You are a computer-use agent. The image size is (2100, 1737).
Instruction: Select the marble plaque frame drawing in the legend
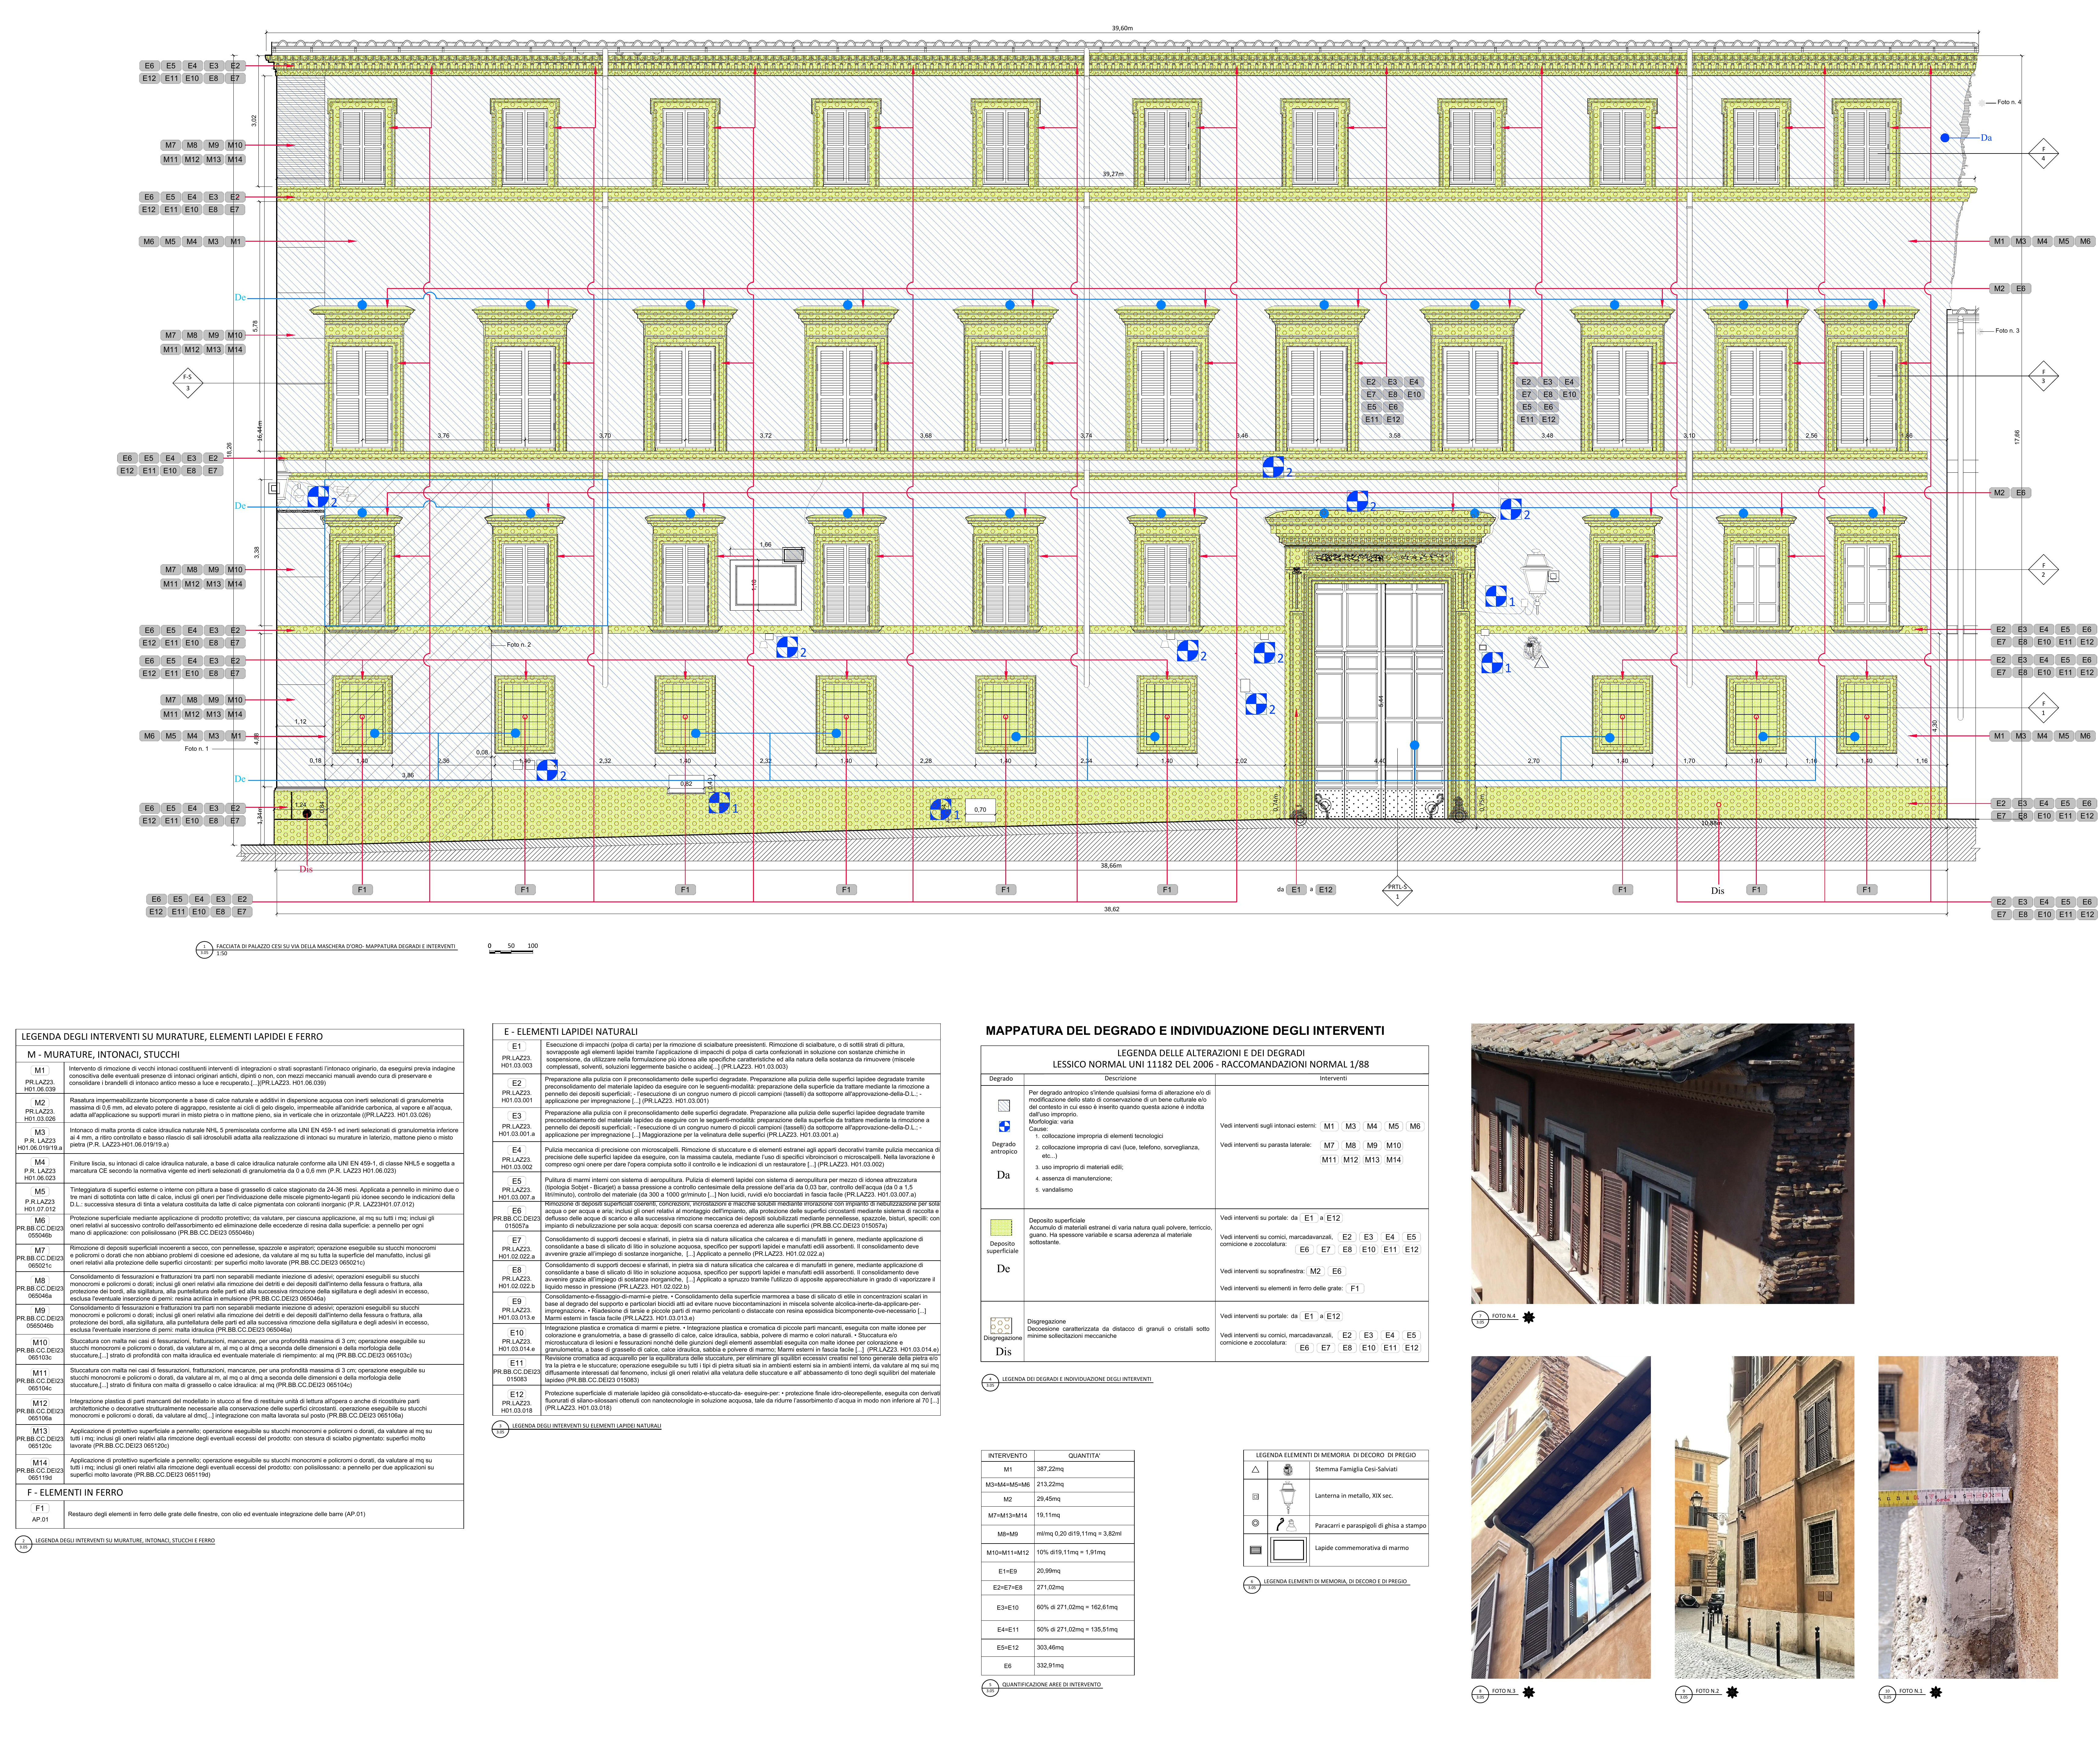coord(1289,1550)
